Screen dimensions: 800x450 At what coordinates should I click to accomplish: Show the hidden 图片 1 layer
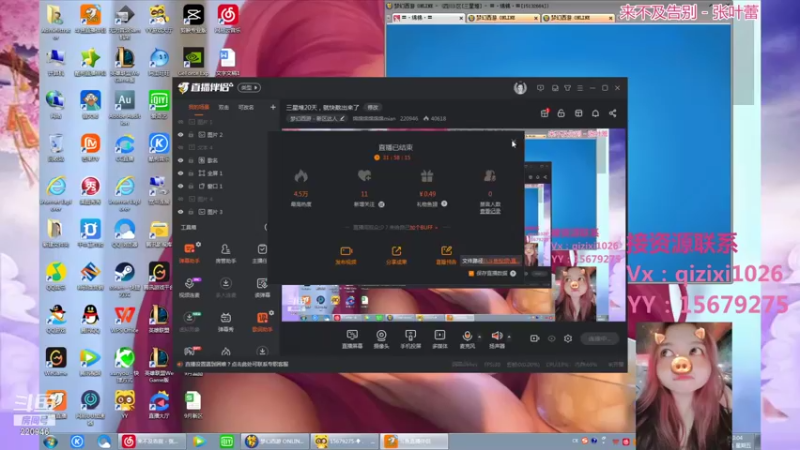point(181,122)
